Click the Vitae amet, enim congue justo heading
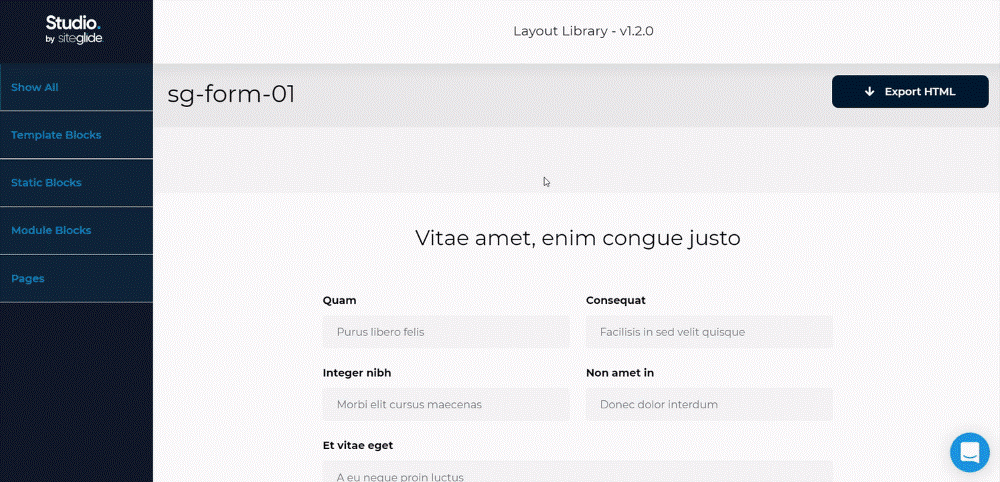Screen dimensions: 1000x482 coord(578,238)
